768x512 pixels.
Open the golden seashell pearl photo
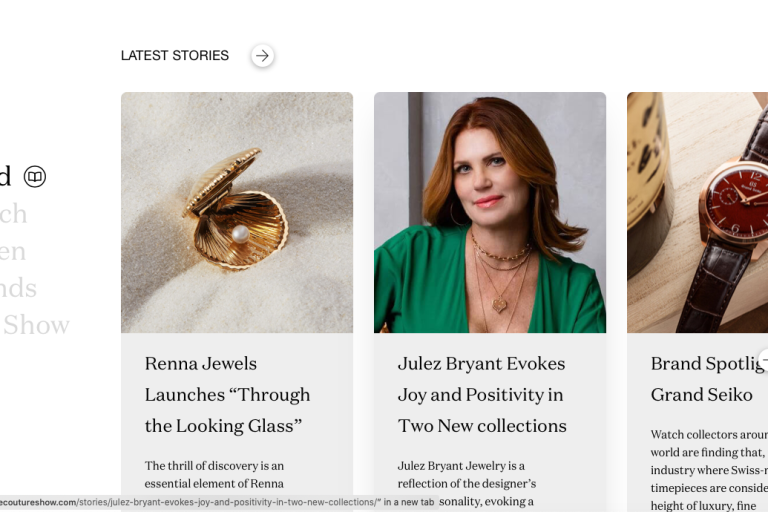tap(237, 212)
